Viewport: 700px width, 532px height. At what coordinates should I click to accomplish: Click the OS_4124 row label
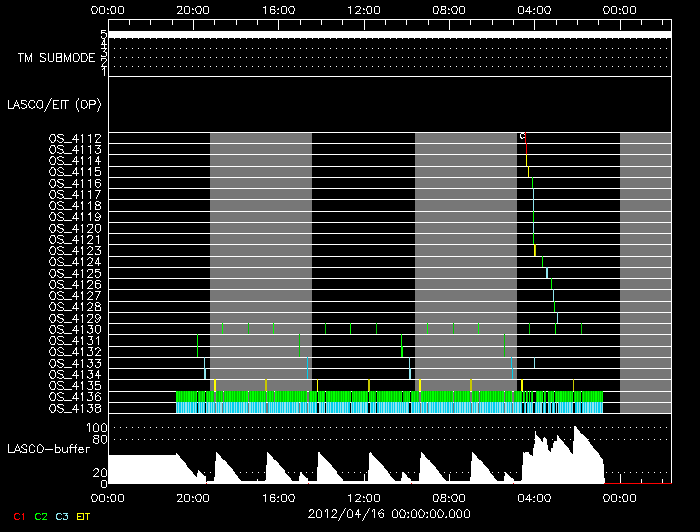tap(75, 262)
